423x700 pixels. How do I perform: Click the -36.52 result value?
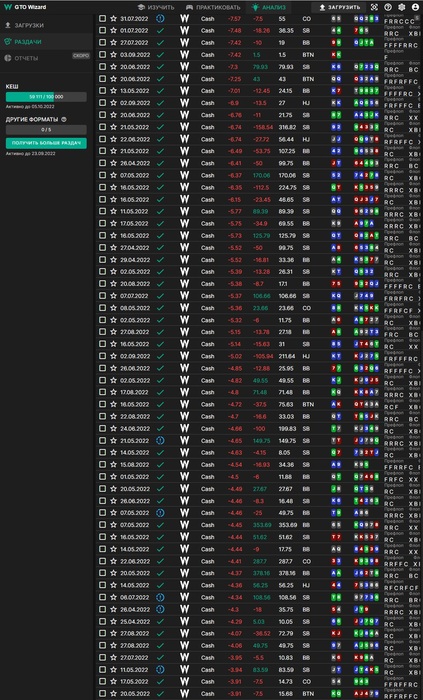point(261,633)
